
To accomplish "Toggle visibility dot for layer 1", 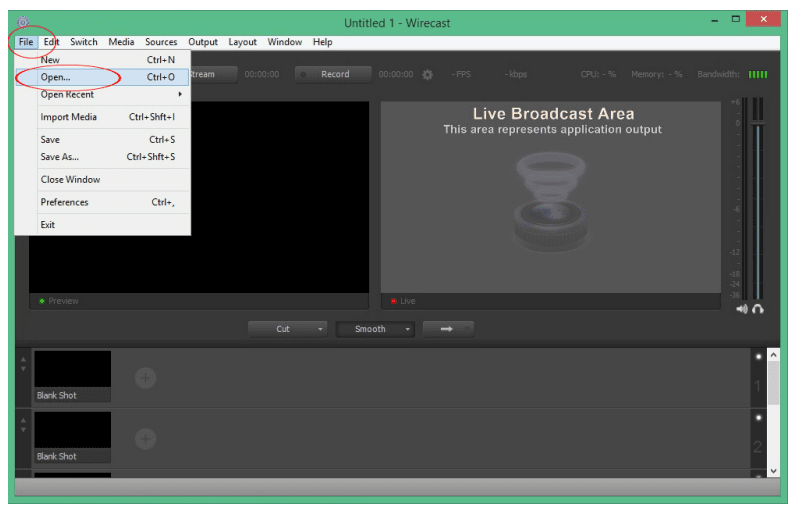I will point(758,357).
